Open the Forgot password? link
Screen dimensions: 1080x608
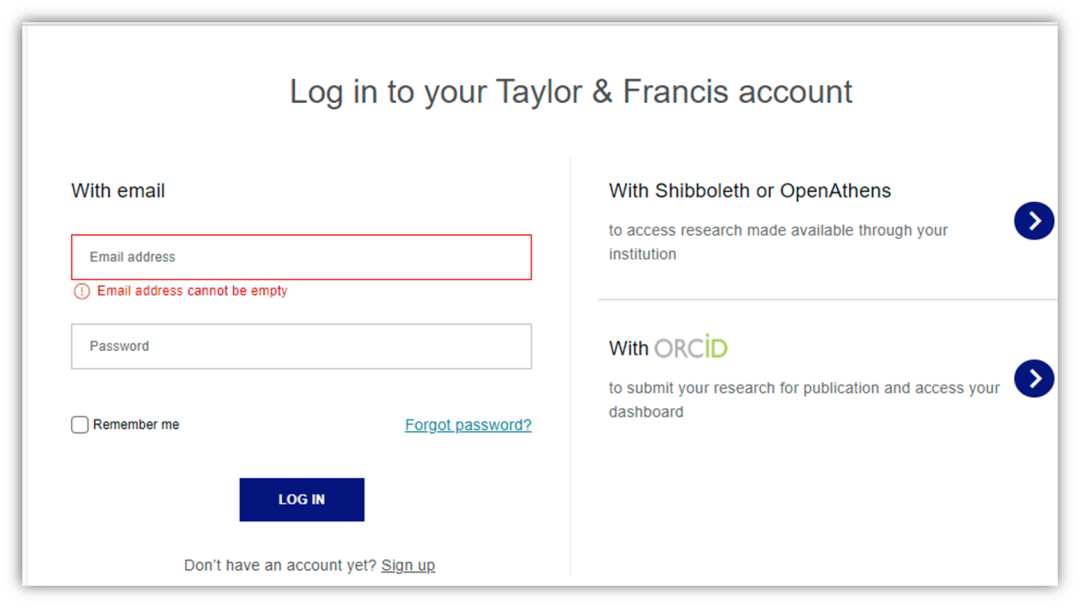(x=468, y=425)
